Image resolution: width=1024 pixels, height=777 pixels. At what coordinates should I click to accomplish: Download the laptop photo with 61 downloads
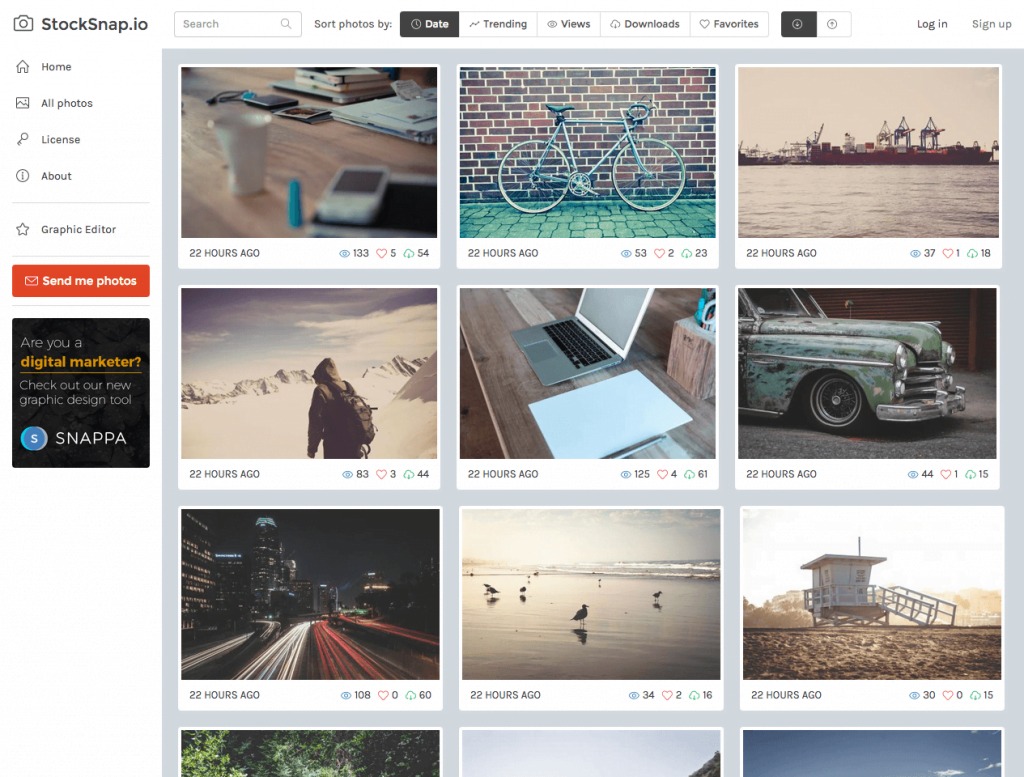click(689, 475)
